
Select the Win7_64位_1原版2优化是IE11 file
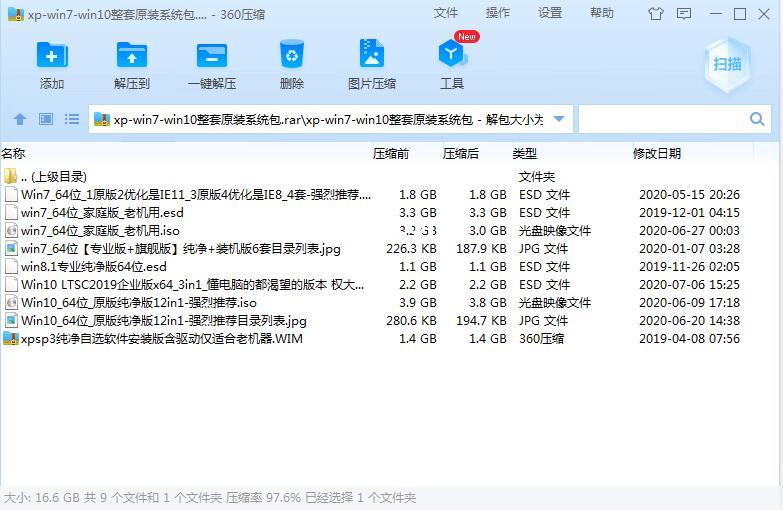[x=196, y=194]
